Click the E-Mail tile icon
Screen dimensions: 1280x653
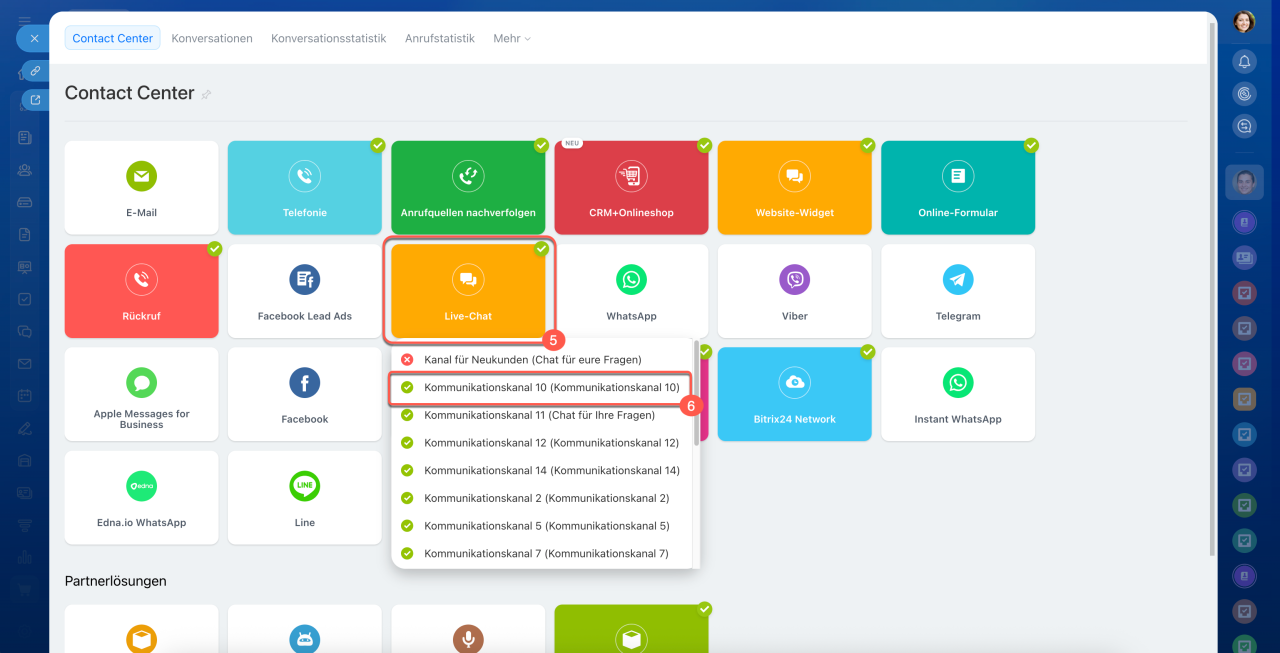[141, 177]
